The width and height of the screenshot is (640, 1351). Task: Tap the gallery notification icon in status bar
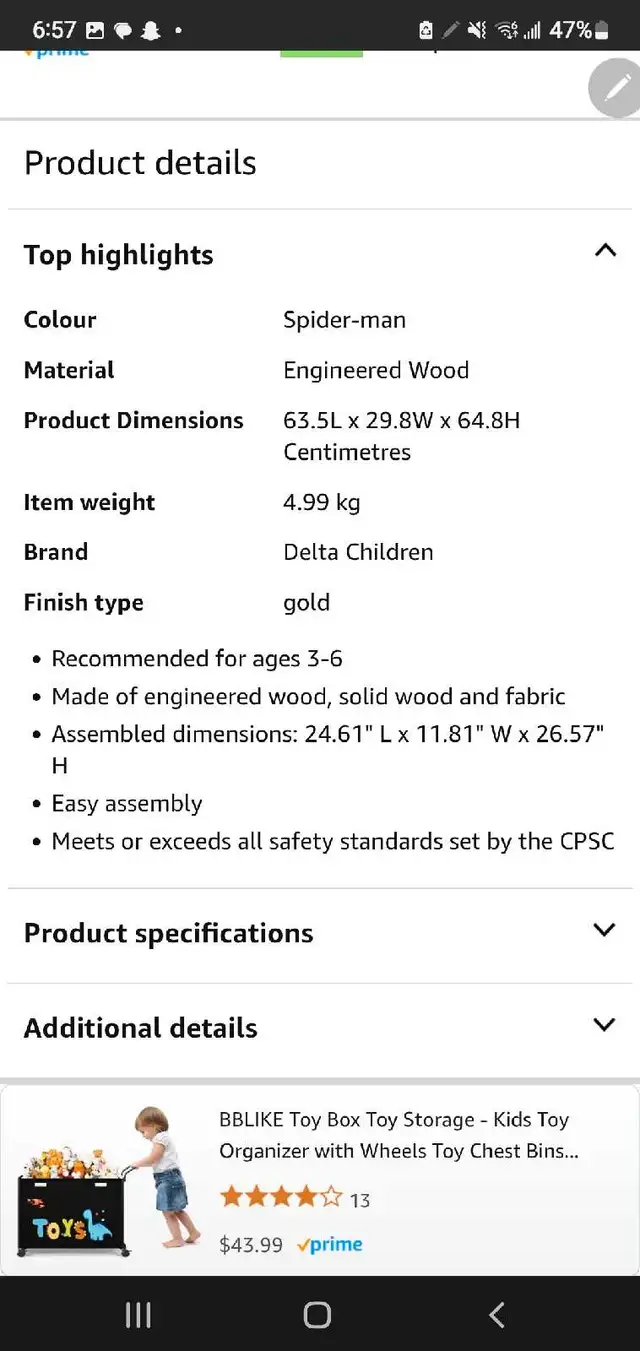(96, 31)
